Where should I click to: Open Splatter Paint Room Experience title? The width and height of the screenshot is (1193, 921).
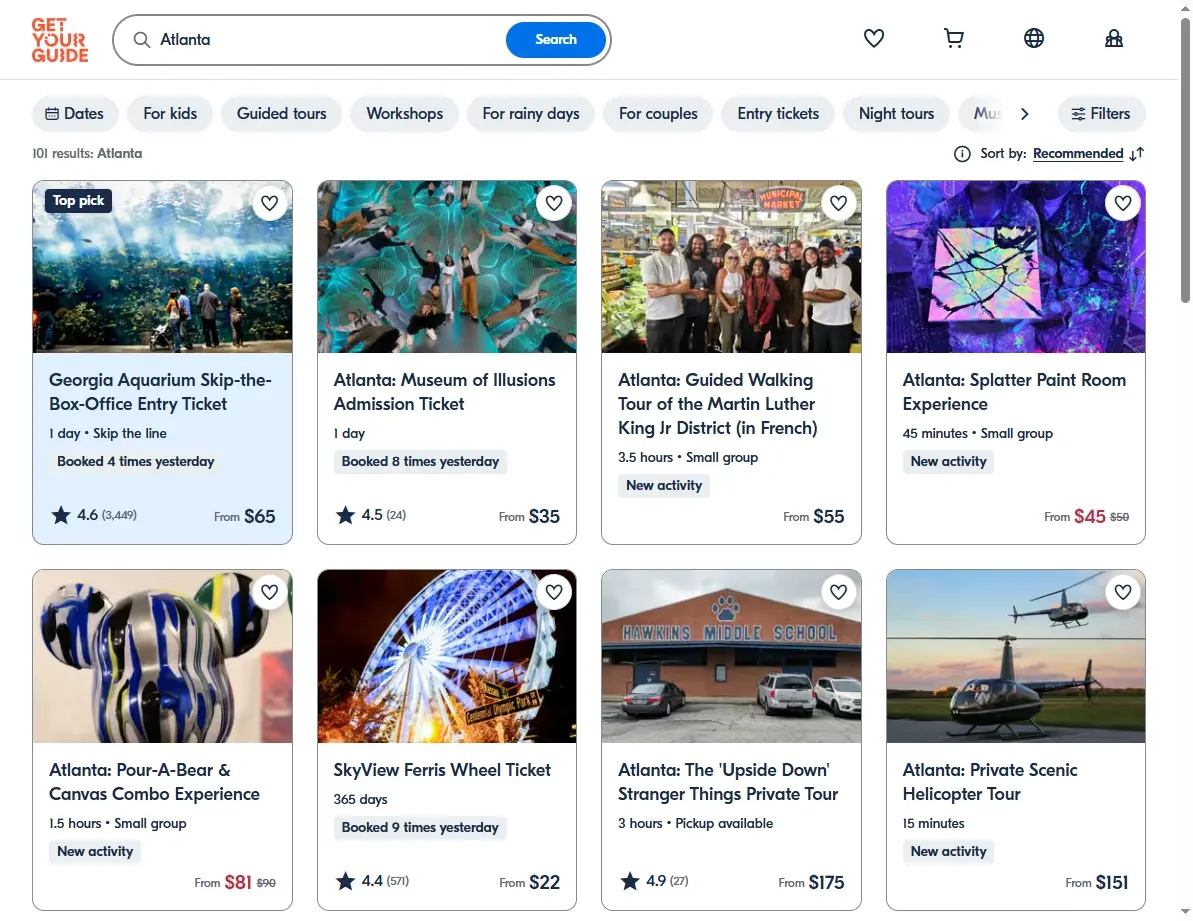(x=1013, y=392)
